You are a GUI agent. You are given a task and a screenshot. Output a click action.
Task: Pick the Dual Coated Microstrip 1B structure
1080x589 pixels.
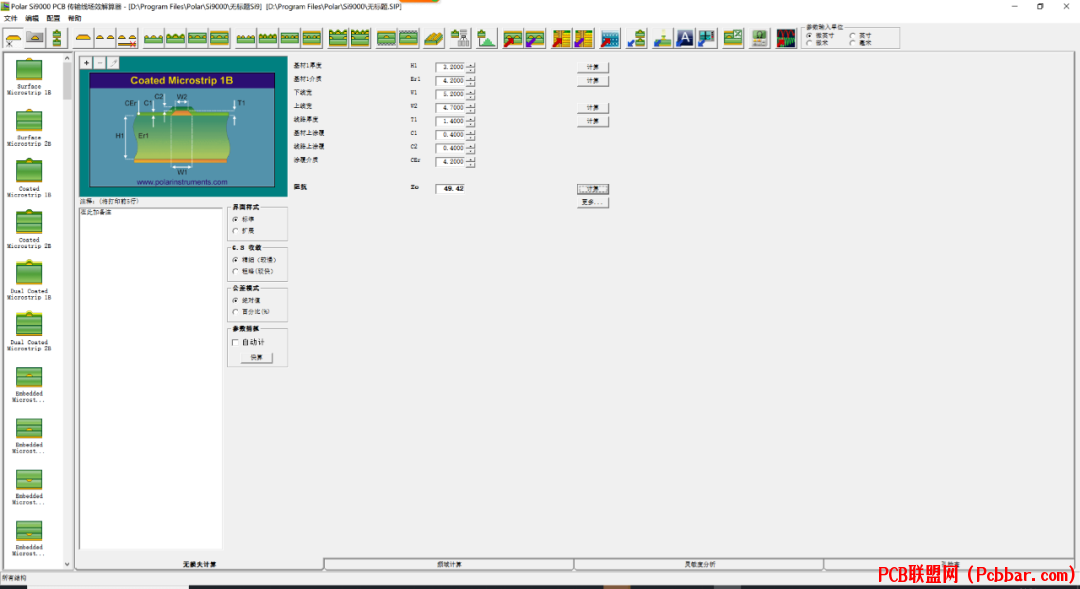29,281
